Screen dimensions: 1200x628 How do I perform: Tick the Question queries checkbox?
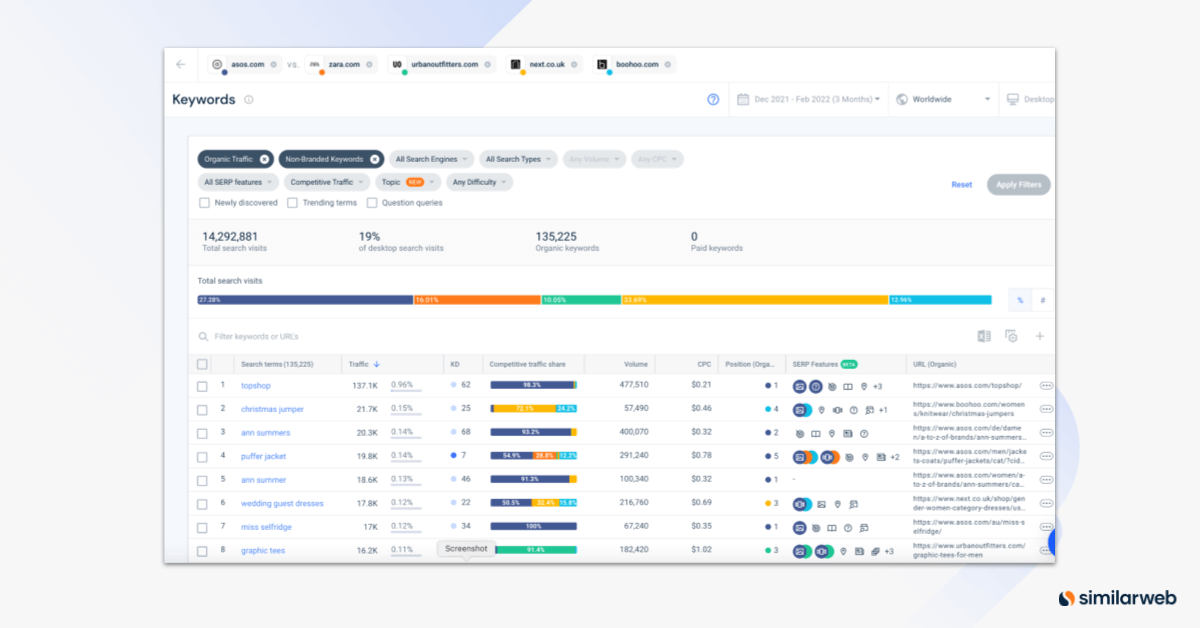tap(372, 203)
